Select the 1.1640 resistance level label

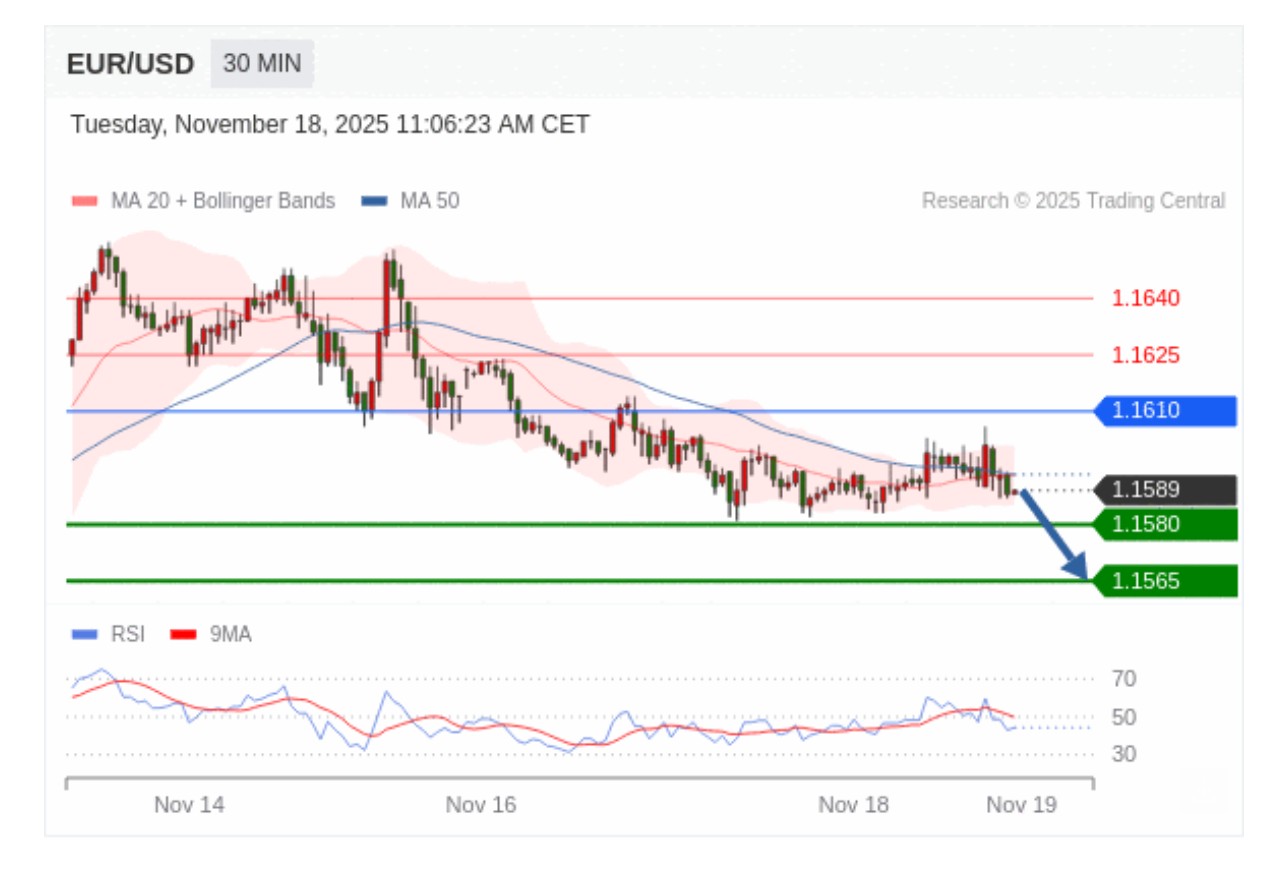(x=1145, y=298)
